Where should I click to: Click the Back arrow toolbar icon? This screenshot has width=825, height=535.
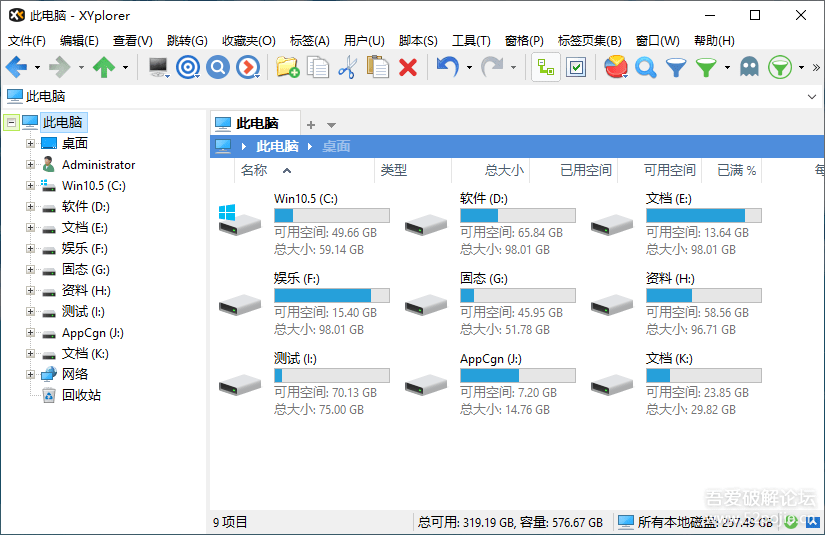pos(17,67)
